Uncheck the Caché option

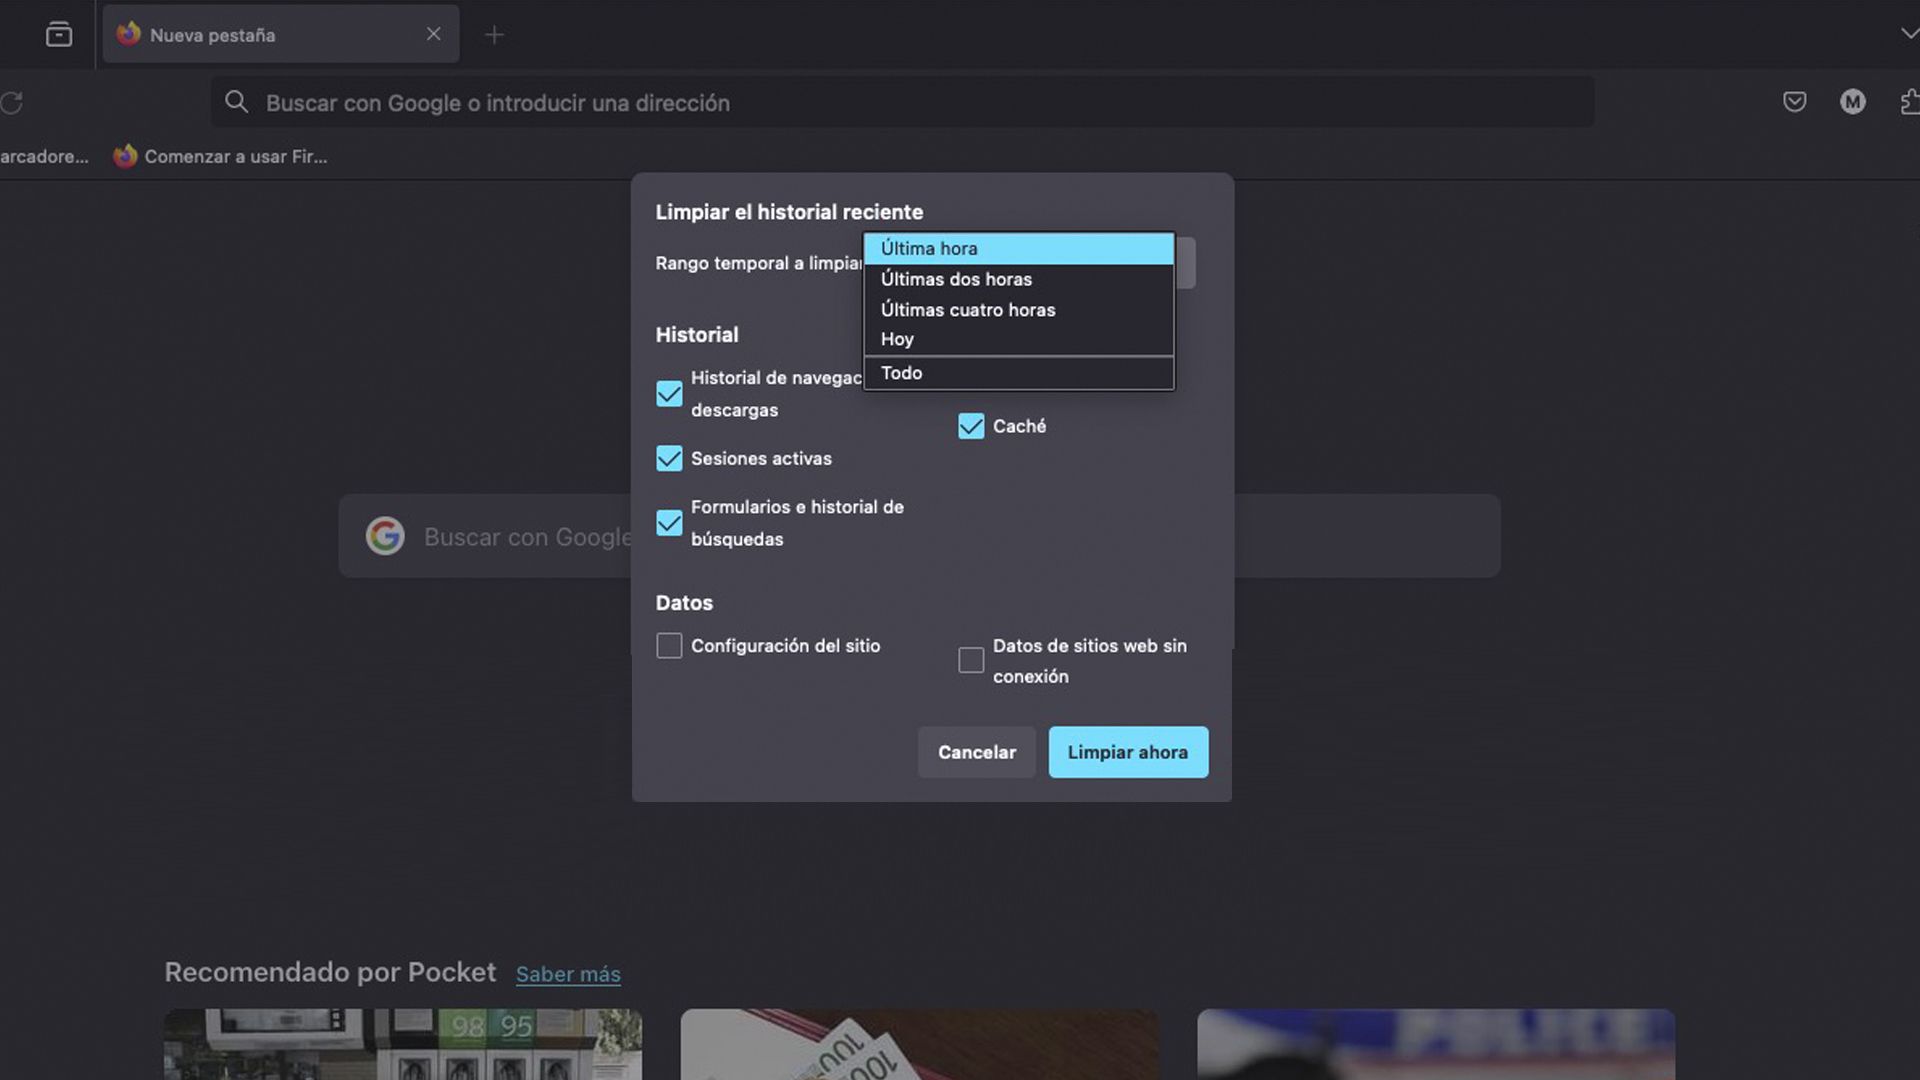(970, 426)
